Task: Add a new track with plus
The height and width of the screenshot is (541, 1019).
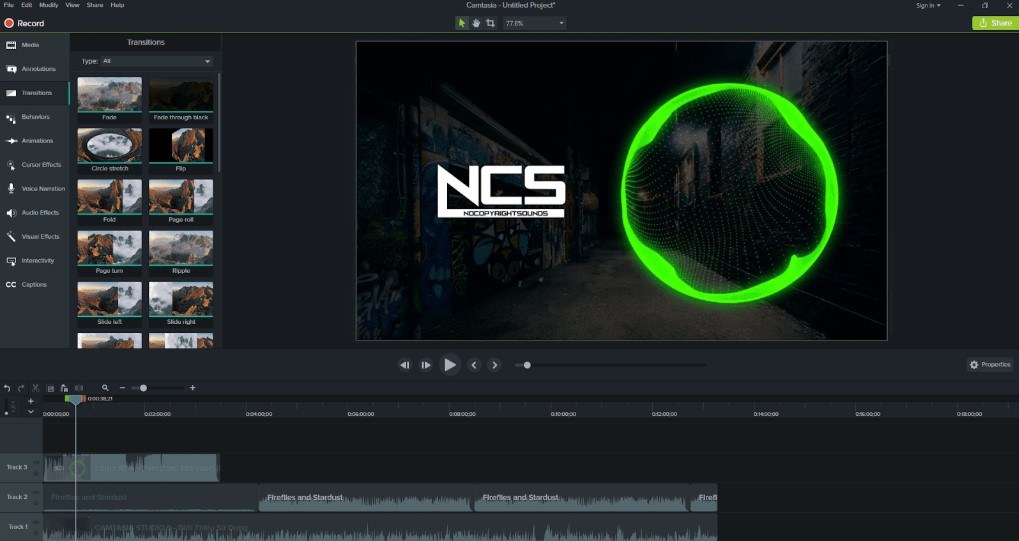Action: pos(31,401)
